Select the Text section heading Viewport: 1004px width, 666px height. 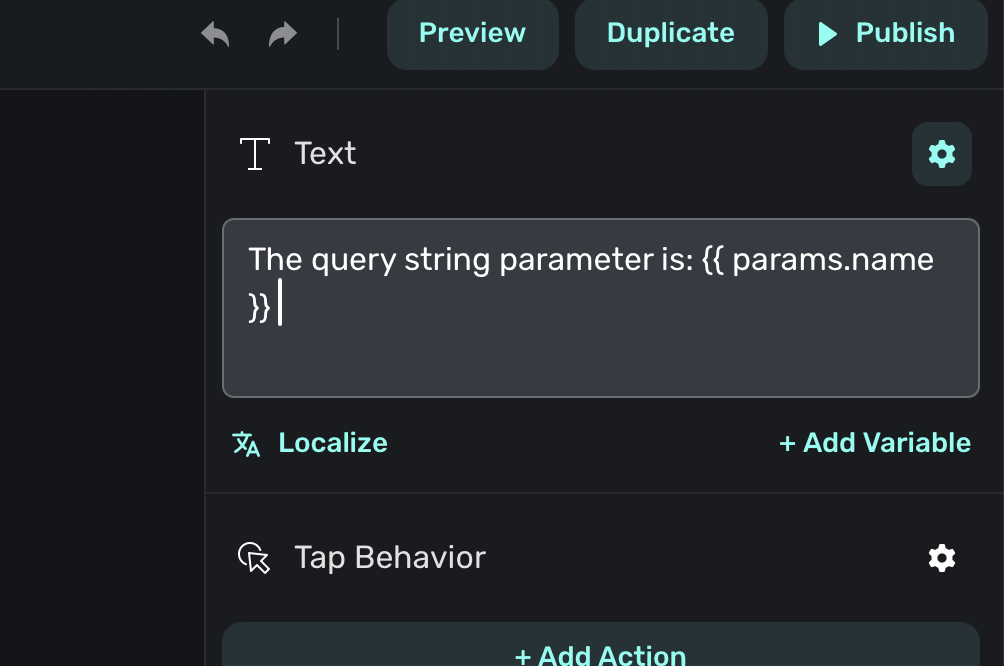click(325, 154)
